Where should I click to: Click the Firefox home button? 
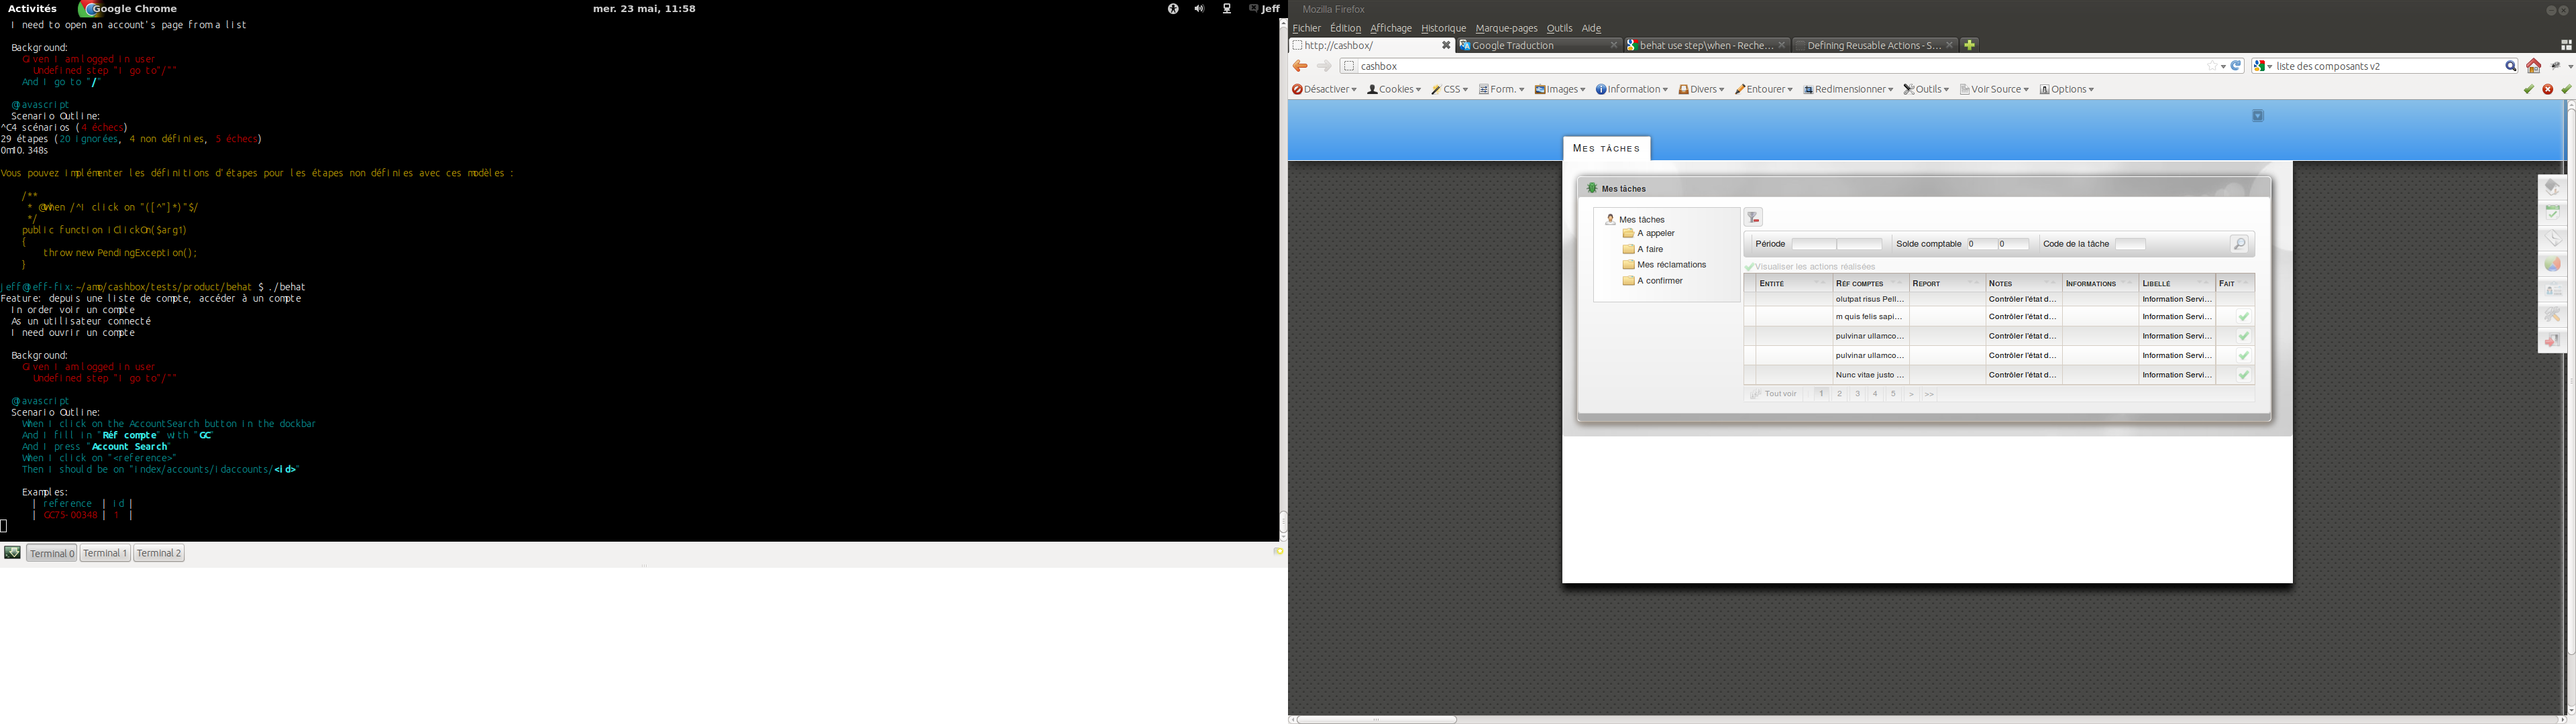click(x=2533, y=67)
